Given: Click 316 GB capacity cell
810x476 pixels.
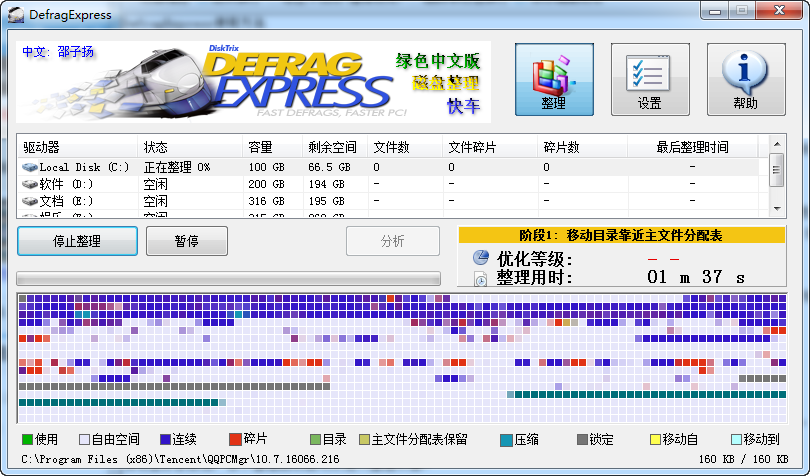Looking at the screenshot, I should (266, 201).
